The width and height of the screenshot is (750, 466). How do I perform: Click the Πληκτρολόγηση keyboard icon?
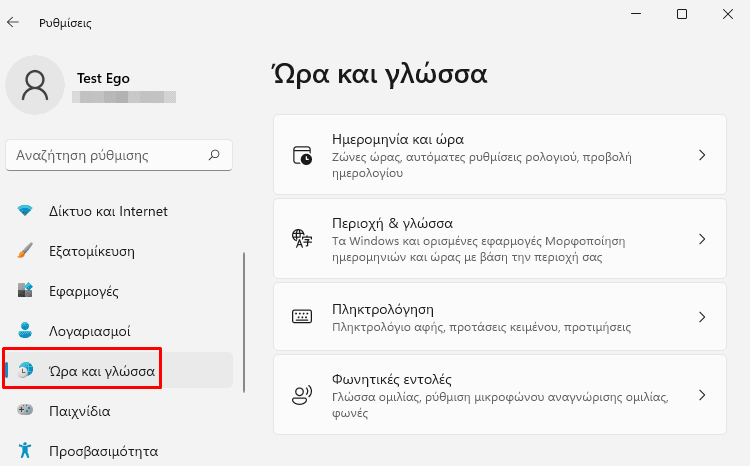coord(302,317)
